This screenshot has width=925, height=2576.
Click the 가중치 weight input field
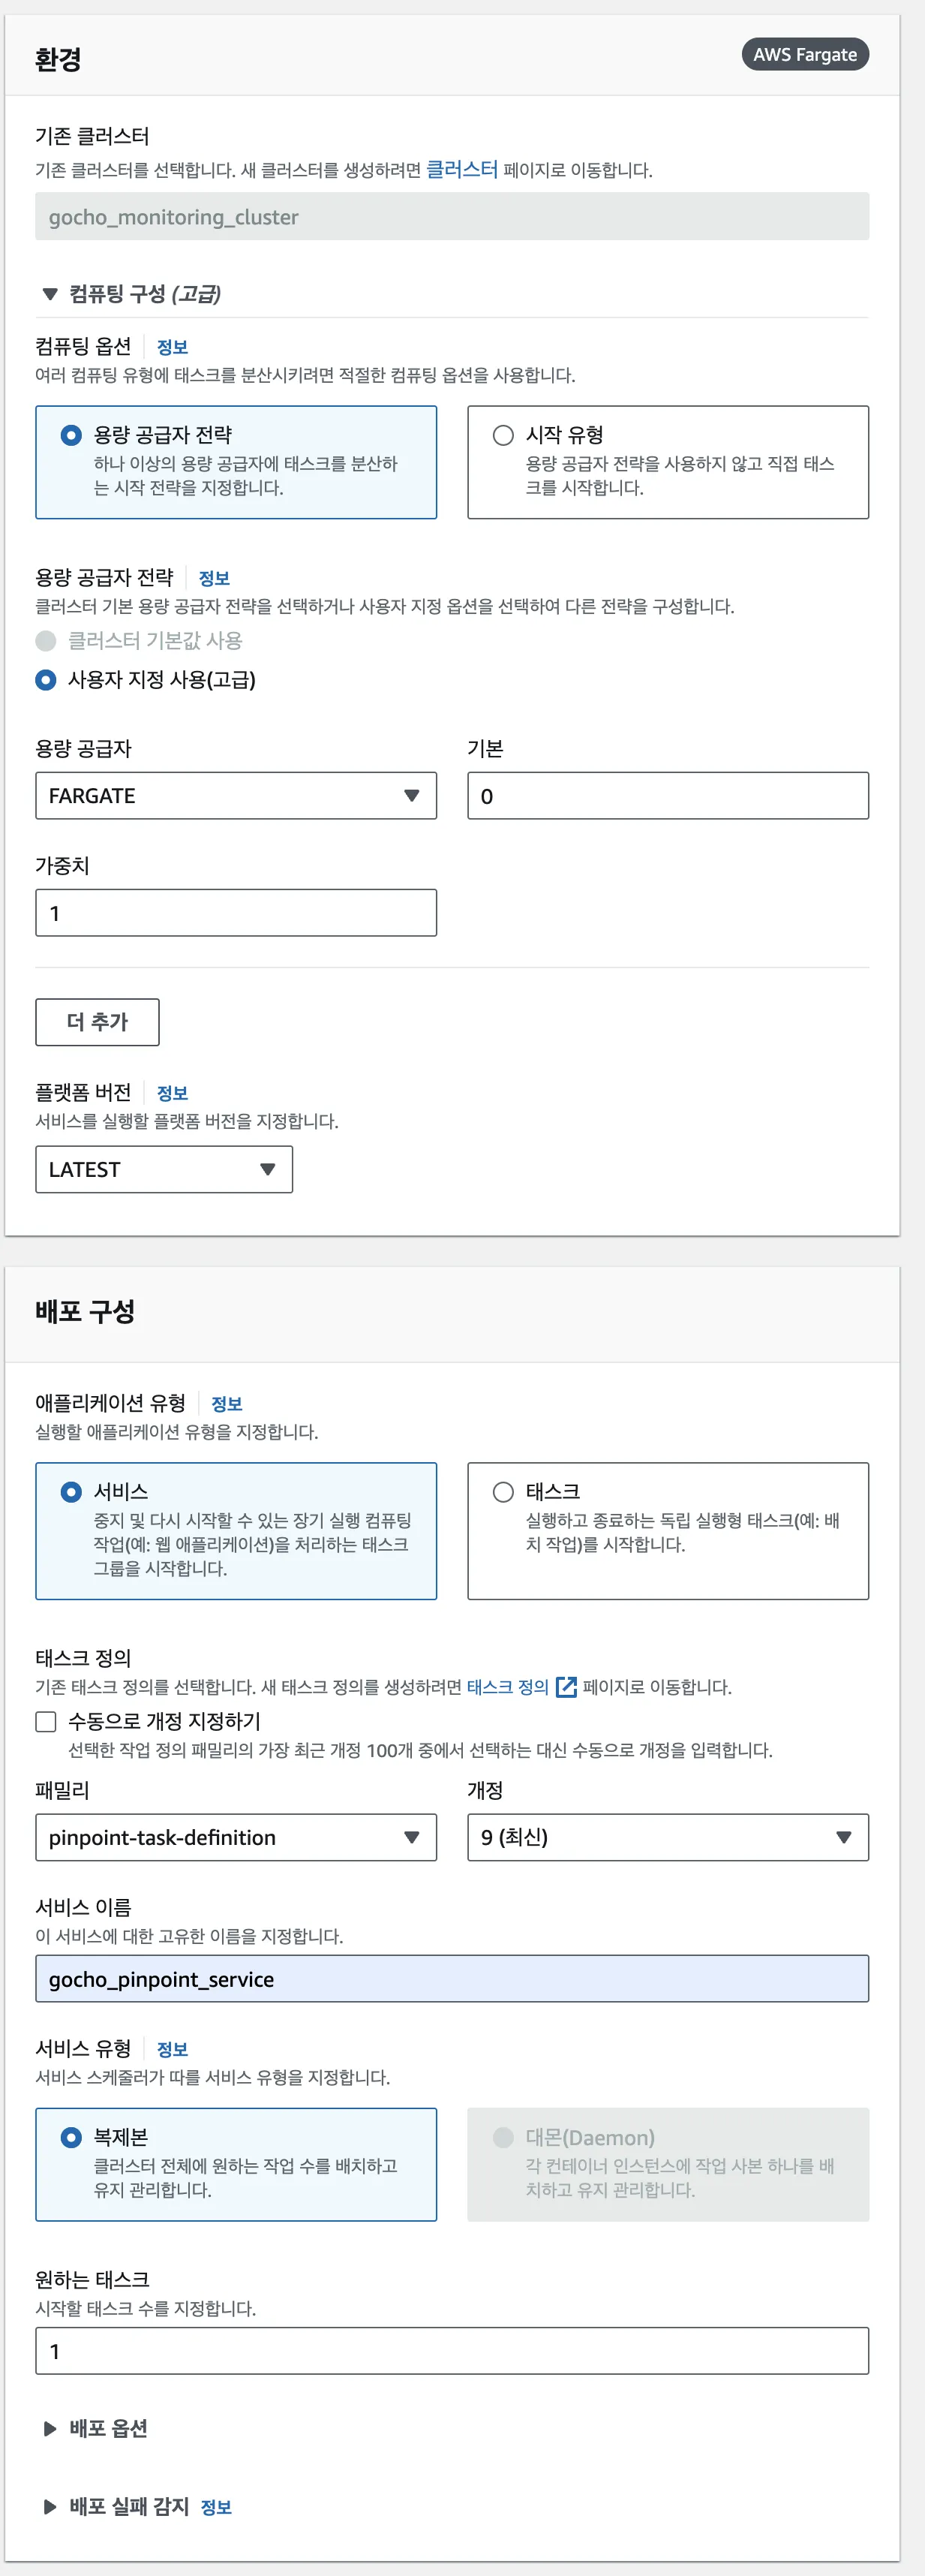tap(236, 913)
